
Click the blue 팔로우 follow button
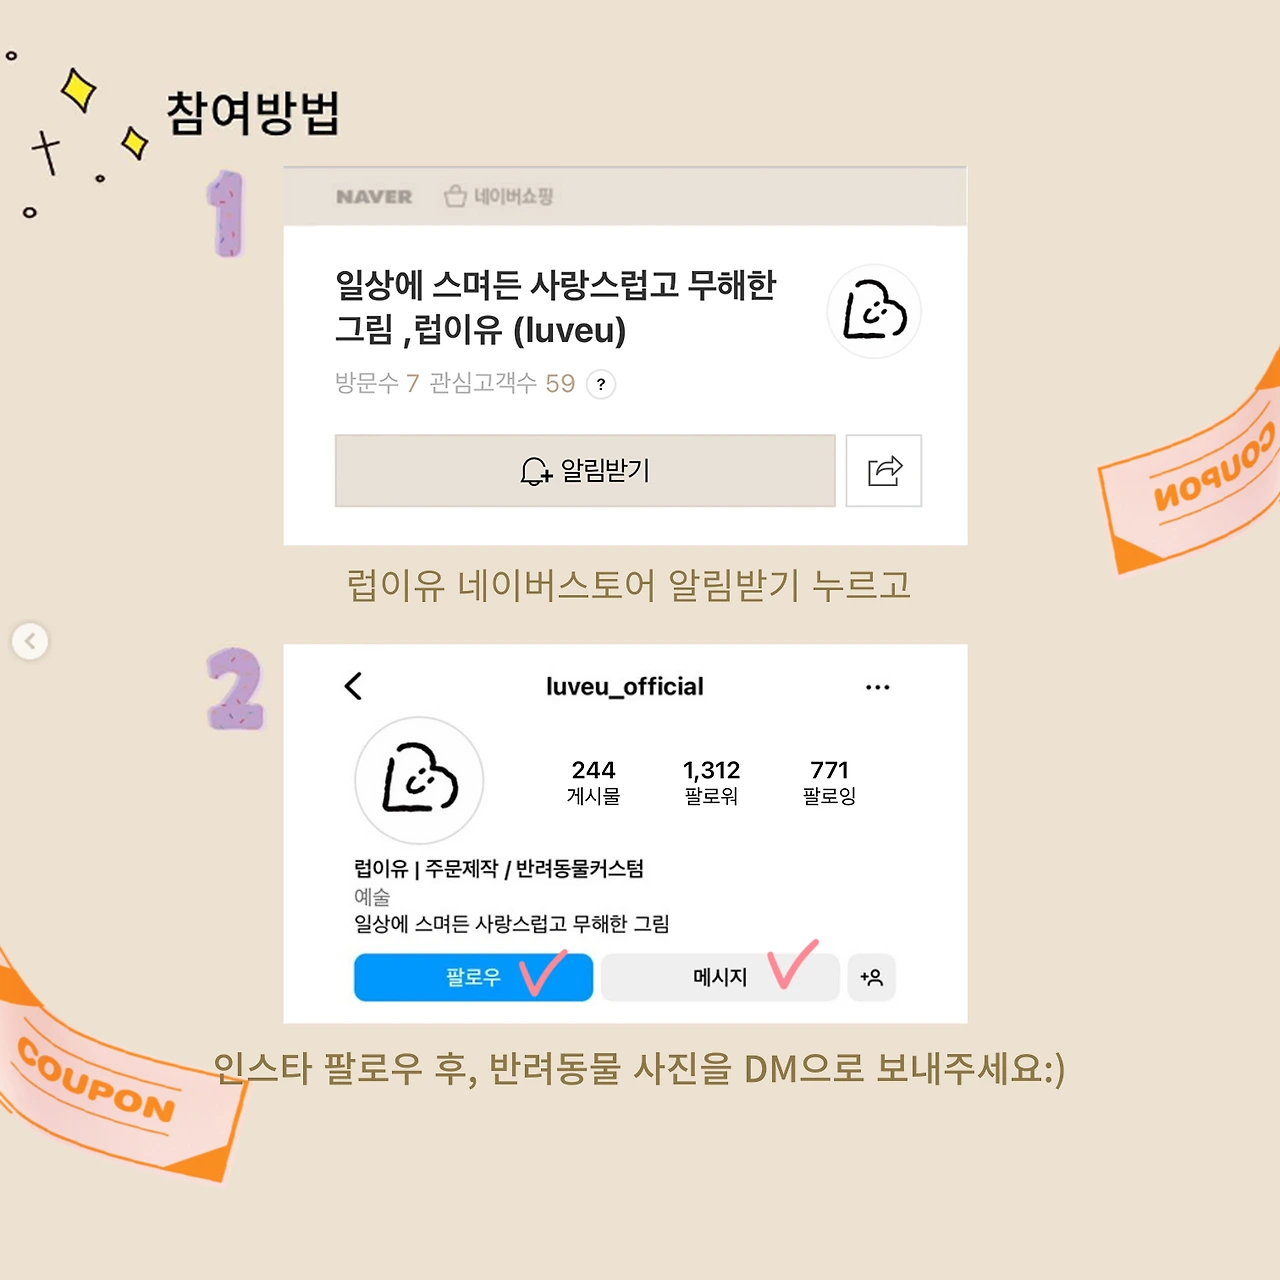pyautogui.click(x=474, y=977)
